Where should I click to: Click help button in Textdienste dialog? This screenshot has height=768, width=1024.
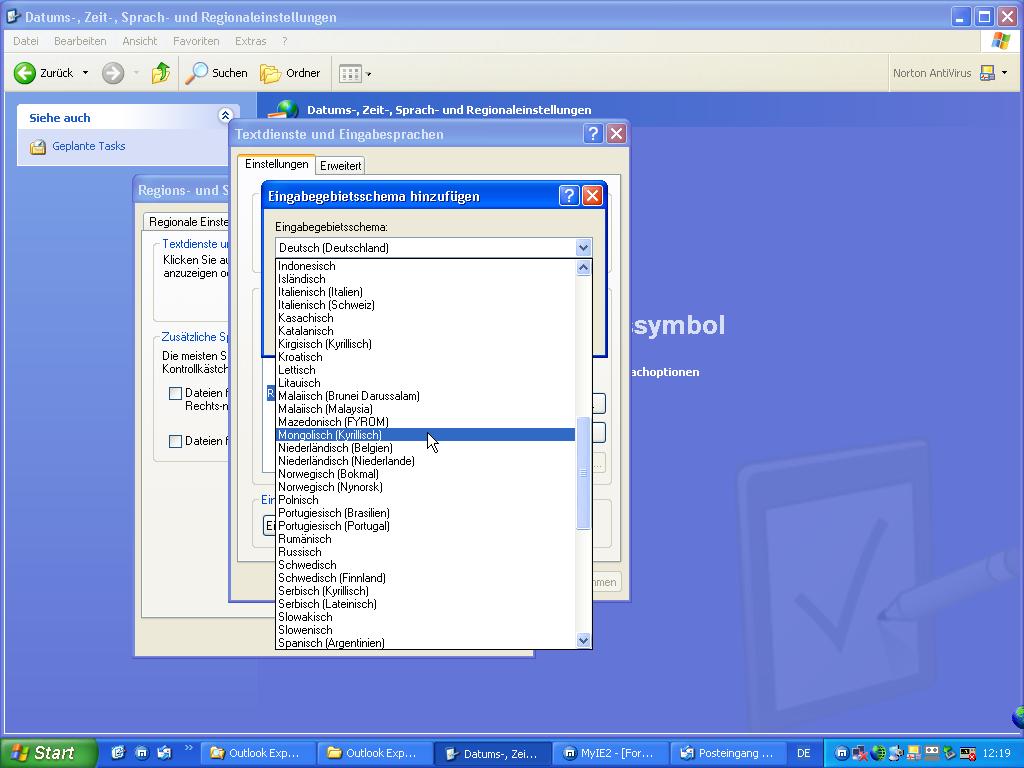point(592,134)
